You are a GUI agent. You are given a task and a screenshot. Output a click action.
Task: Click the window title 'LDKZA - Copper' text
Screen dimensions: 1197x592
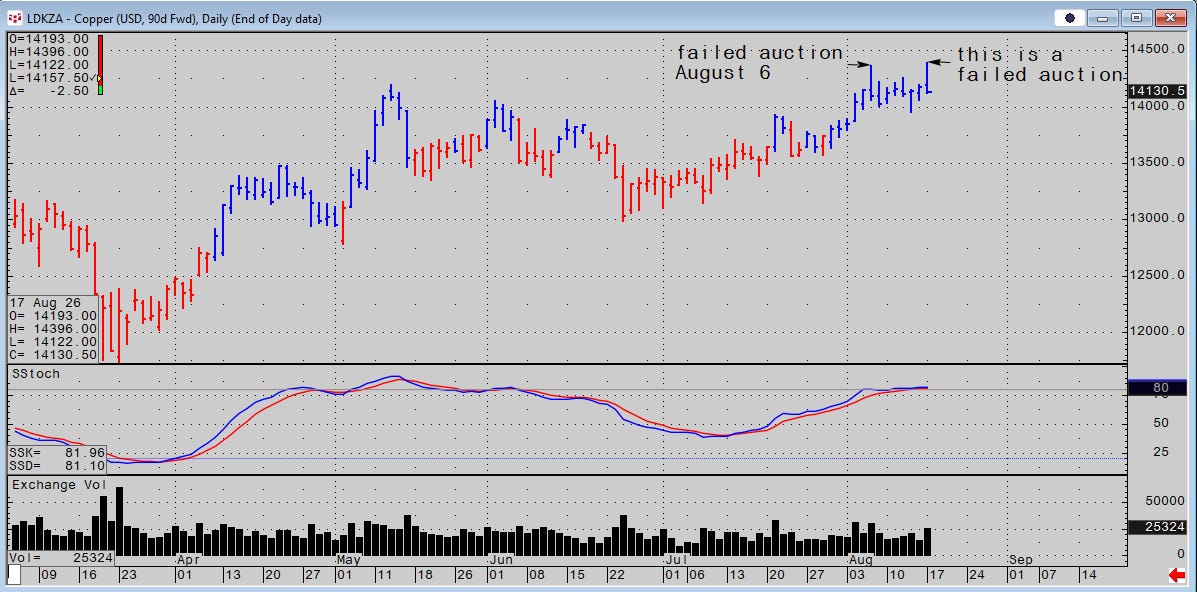pos(69,18)
